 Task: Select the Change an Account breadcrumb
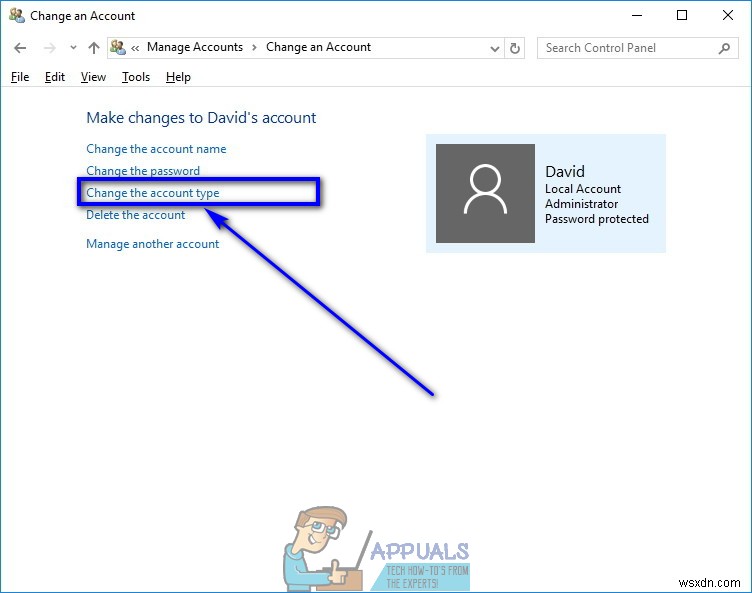click(318, 47)
